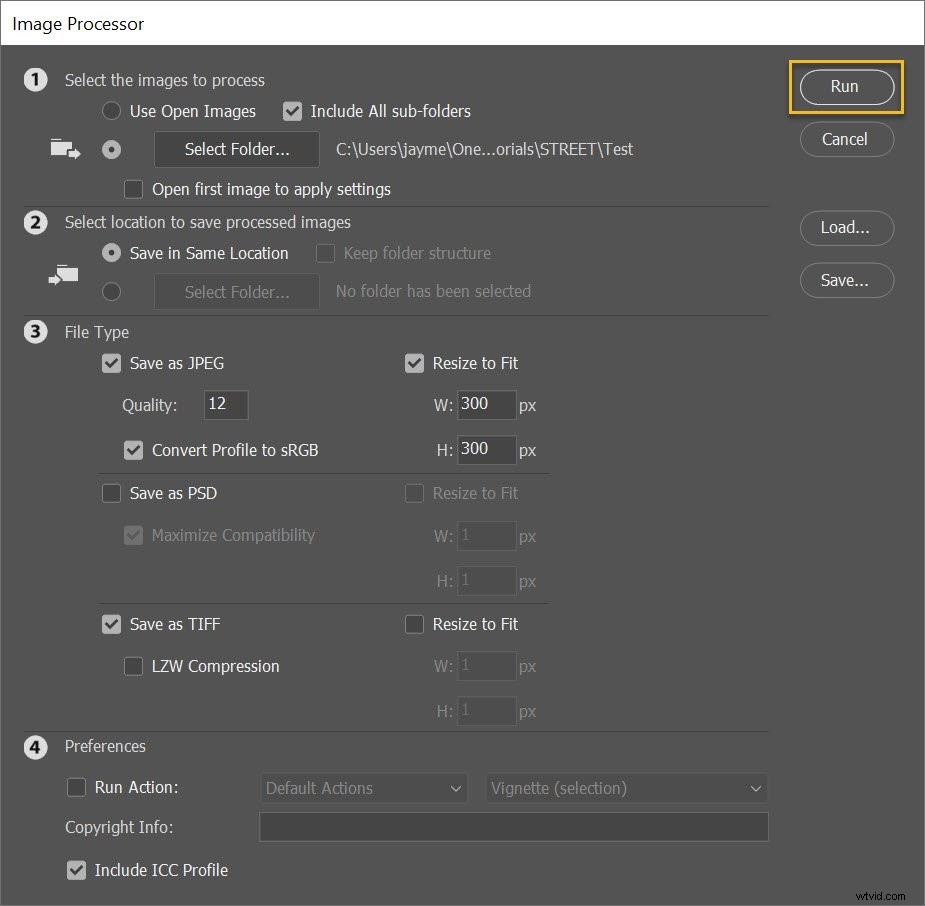
Task: Uncheck Save as TIFF
Action: 111,624
